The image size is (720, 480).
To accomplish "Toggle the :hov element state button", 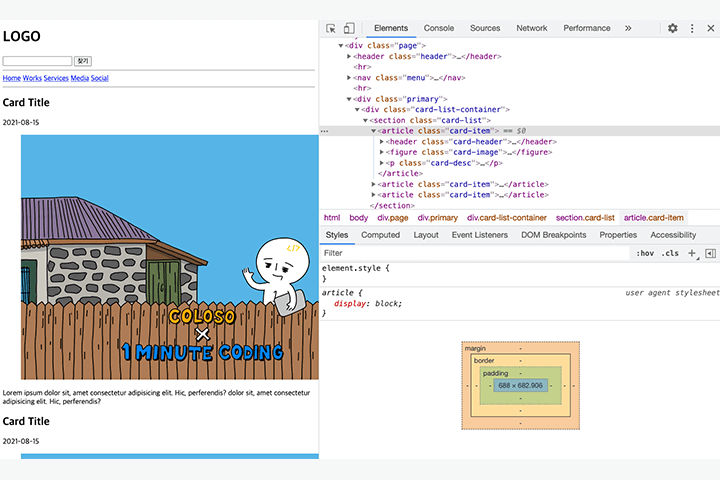I will [645, 253].
